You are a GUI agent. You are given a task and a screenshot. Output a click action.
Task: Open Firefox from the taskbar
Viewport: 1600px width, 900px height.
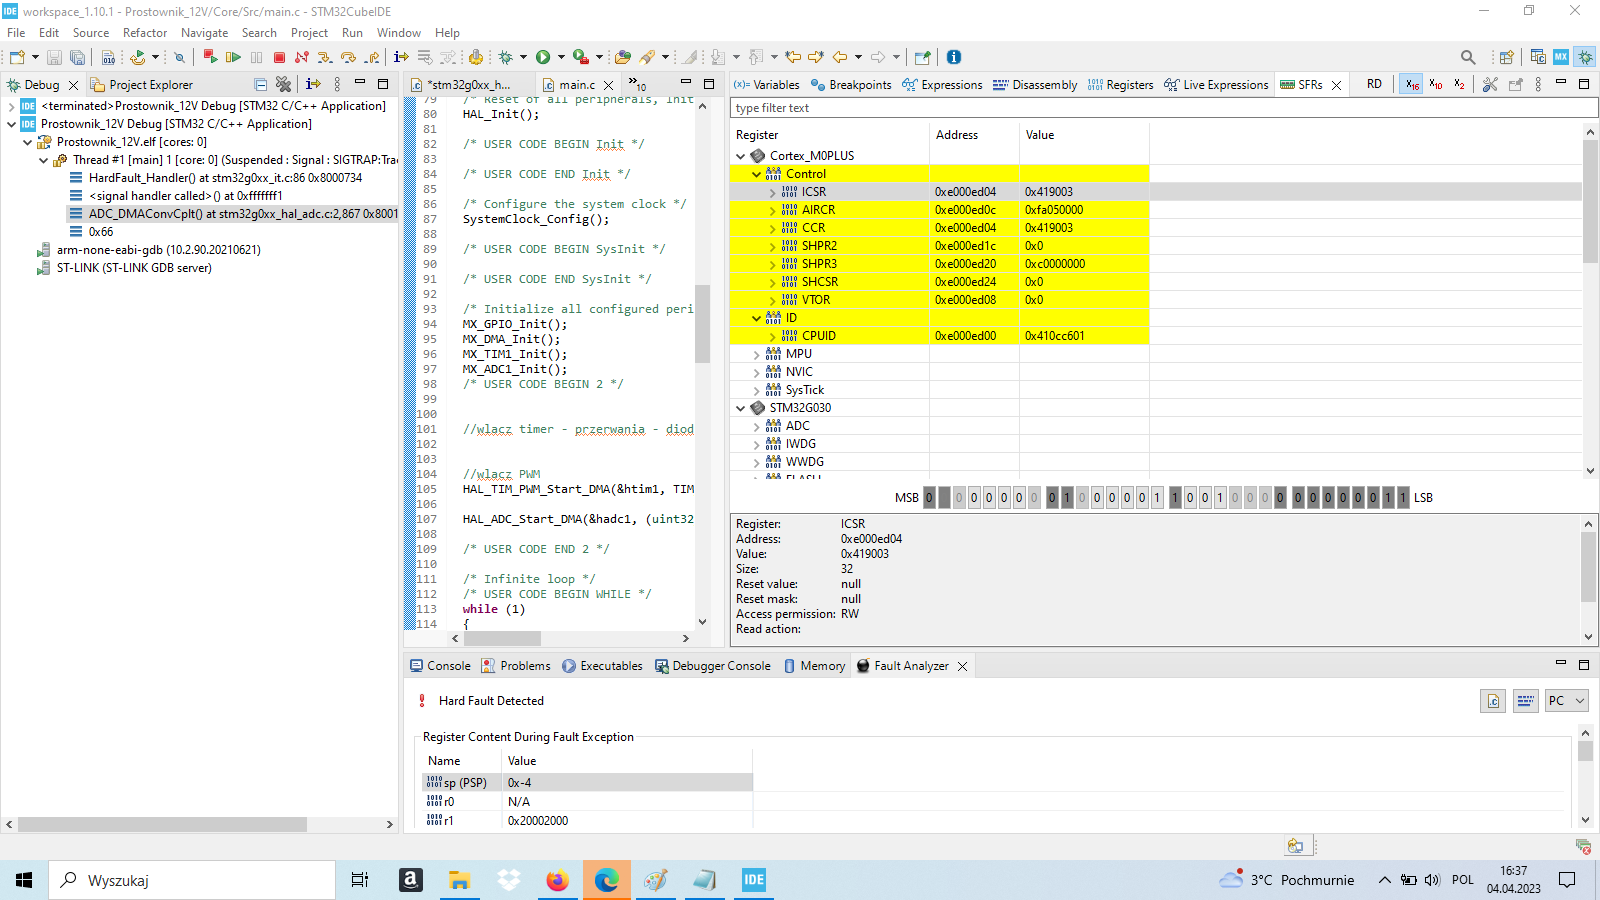(557, 880)
